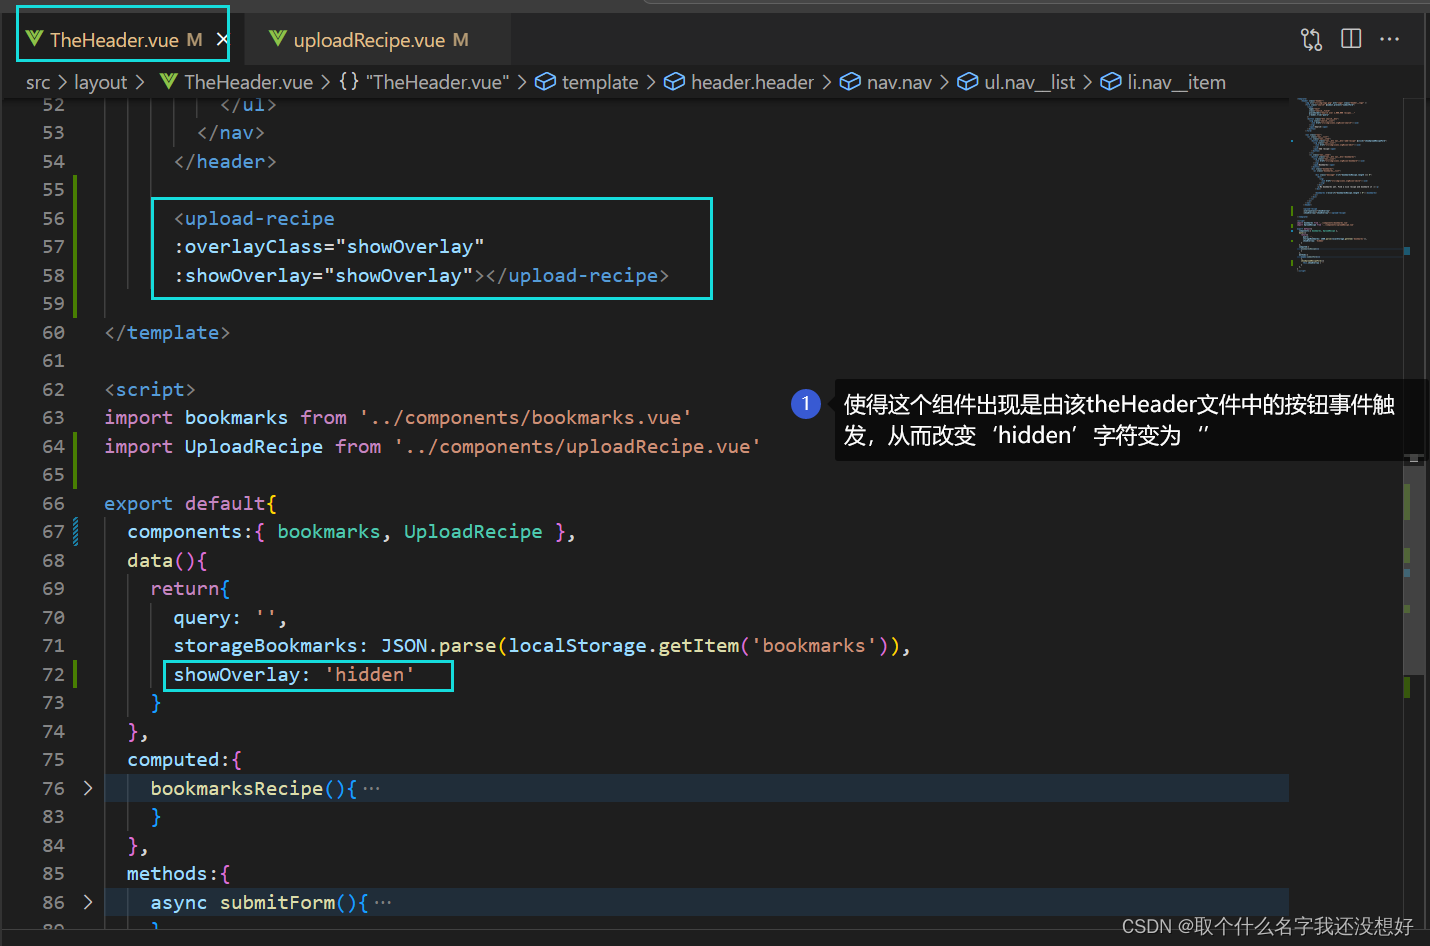Screen dimensions: 1430x946
Task: Select the template breadcrumb
Action: pyautogui.click(x=600, y=82)
